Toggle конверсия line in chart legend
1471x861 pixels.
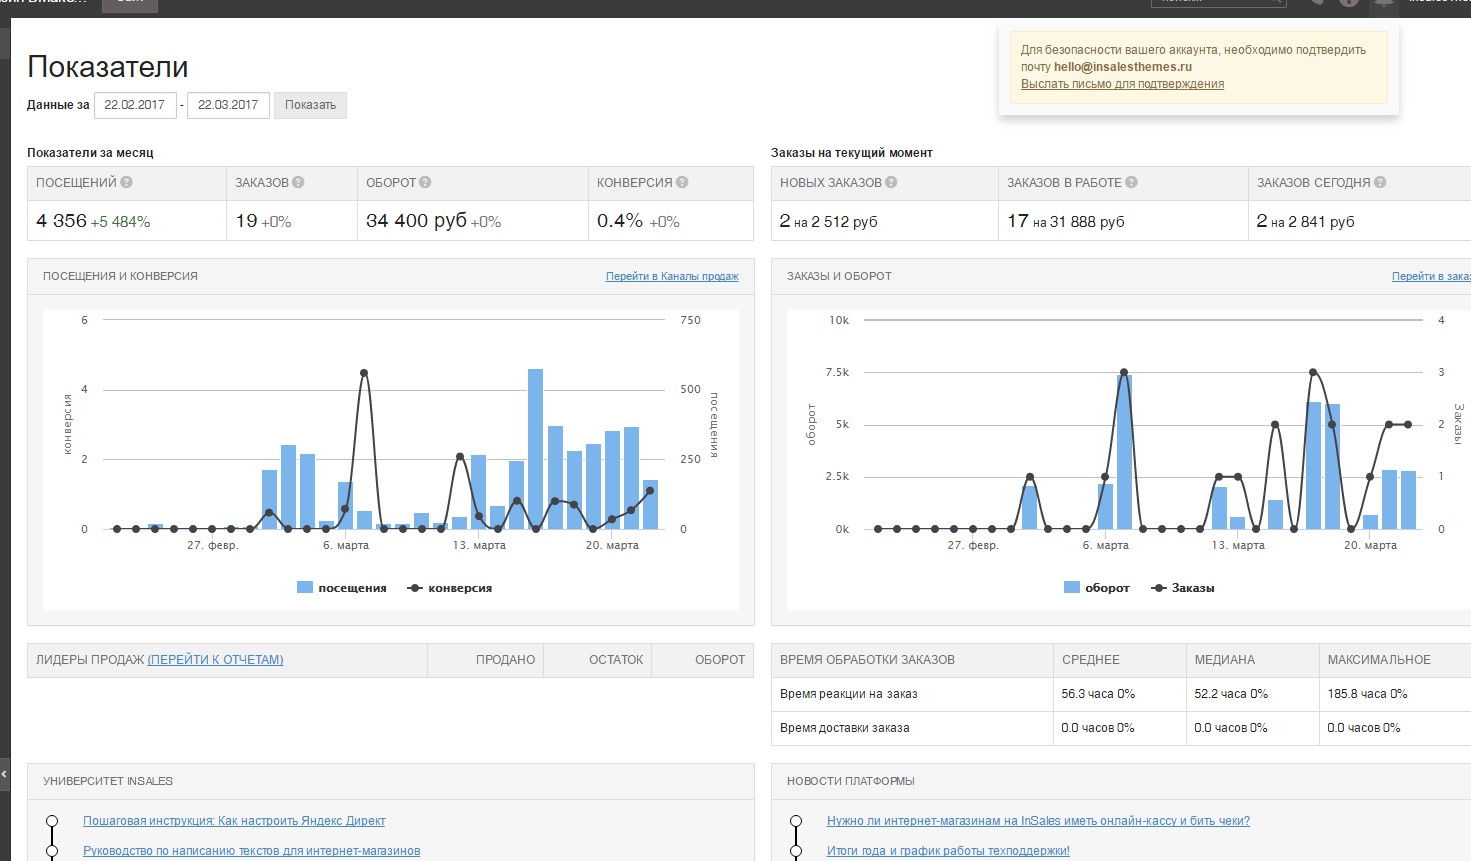[x=450, y=588]
